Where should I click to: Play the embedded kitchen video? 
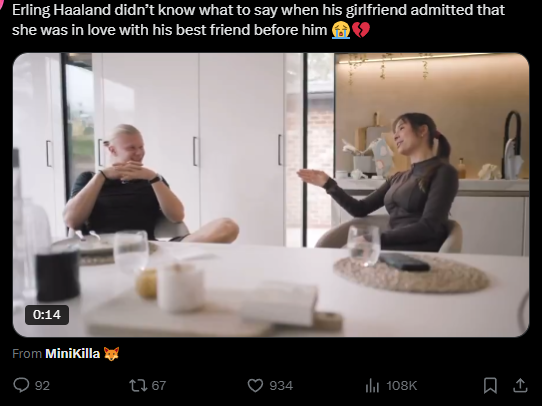271,195
